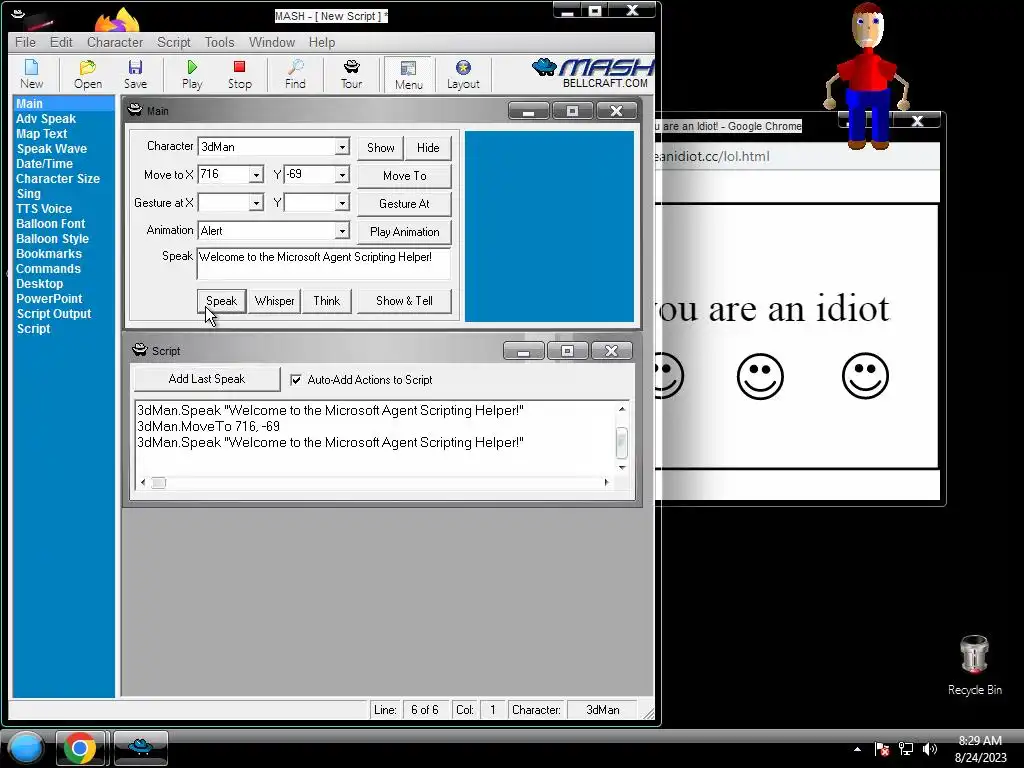Click the Action Center flag icon

(882, 749)
